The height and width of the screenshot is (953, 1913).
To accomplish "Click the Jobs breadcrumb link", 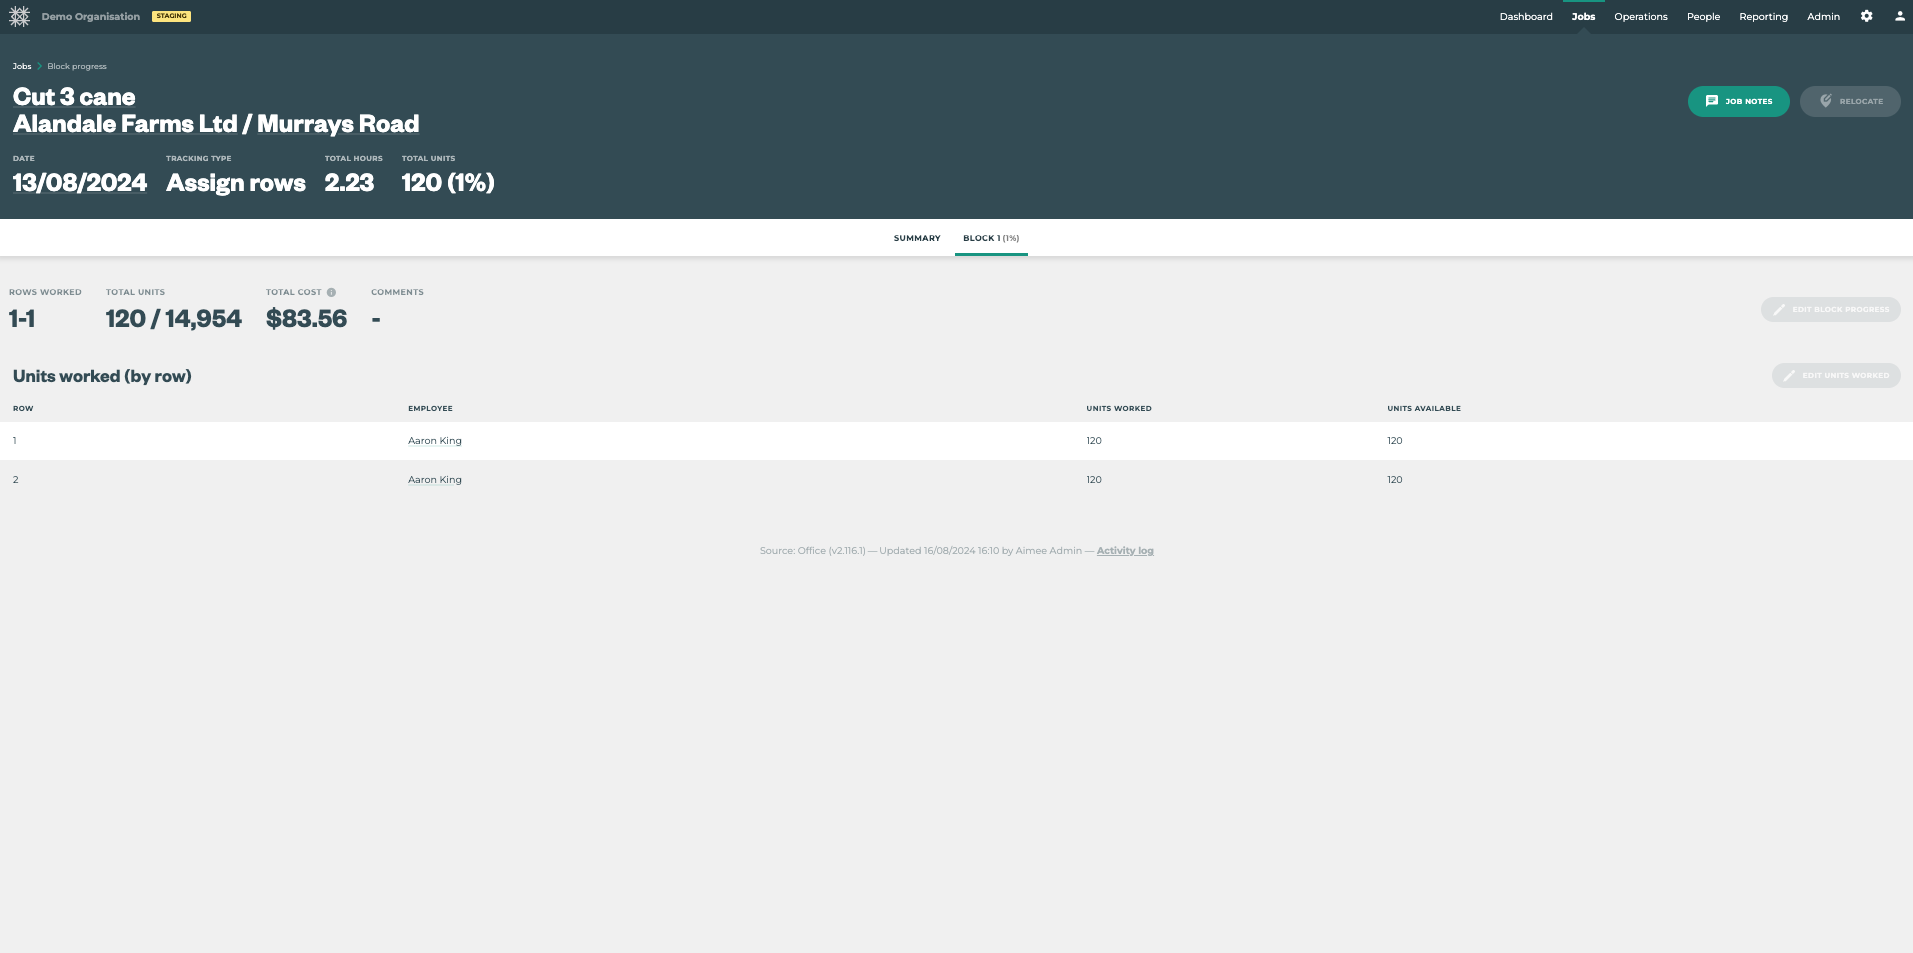I will 21,65.
